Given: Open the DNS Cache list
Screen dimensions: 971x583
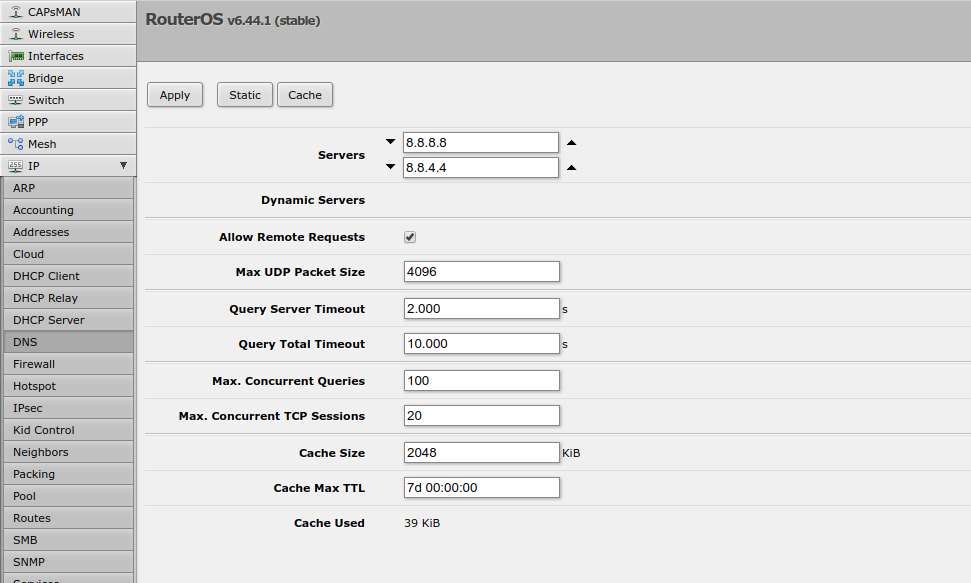Looking at the screenshot, I should 305,95.
